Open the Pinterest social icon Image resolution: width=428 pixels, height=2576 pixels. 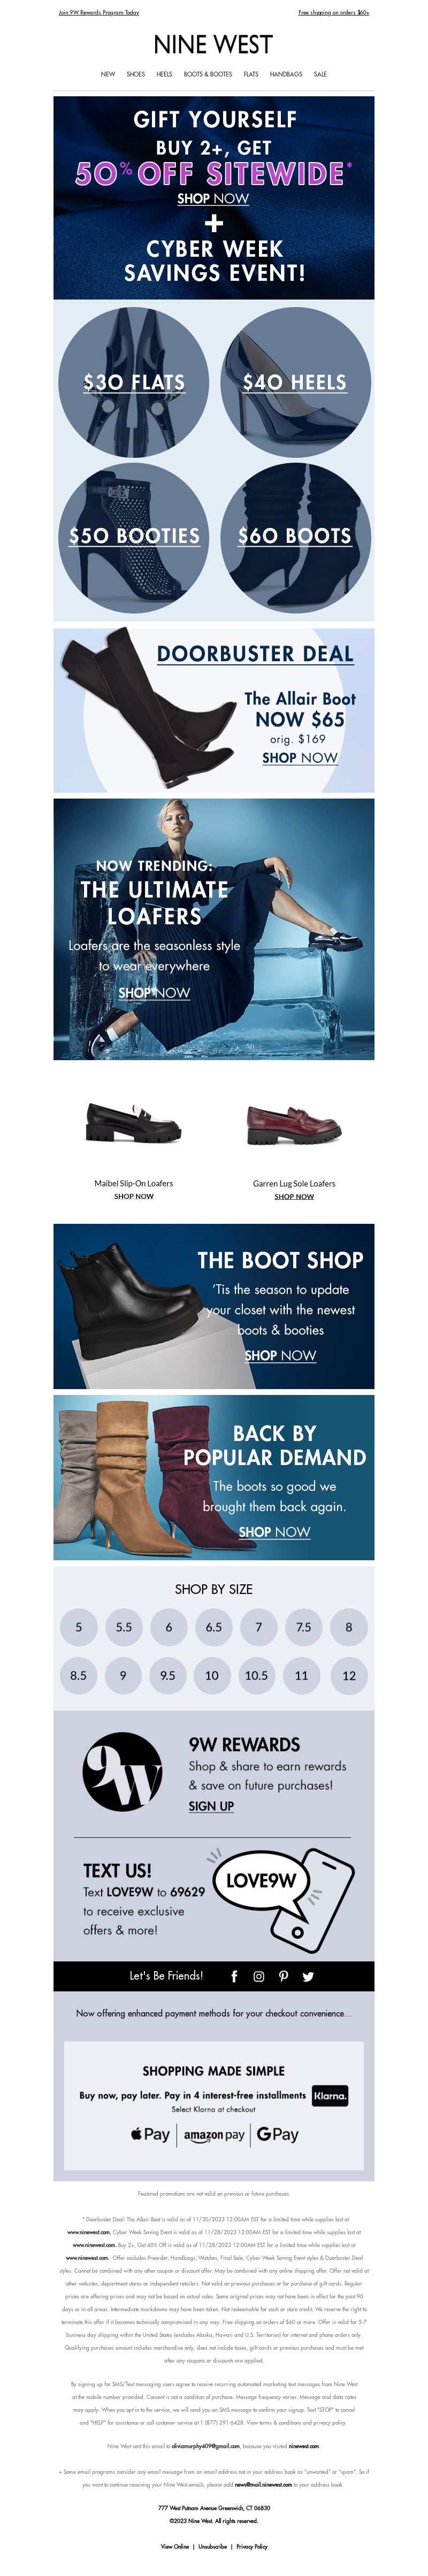283,1976
